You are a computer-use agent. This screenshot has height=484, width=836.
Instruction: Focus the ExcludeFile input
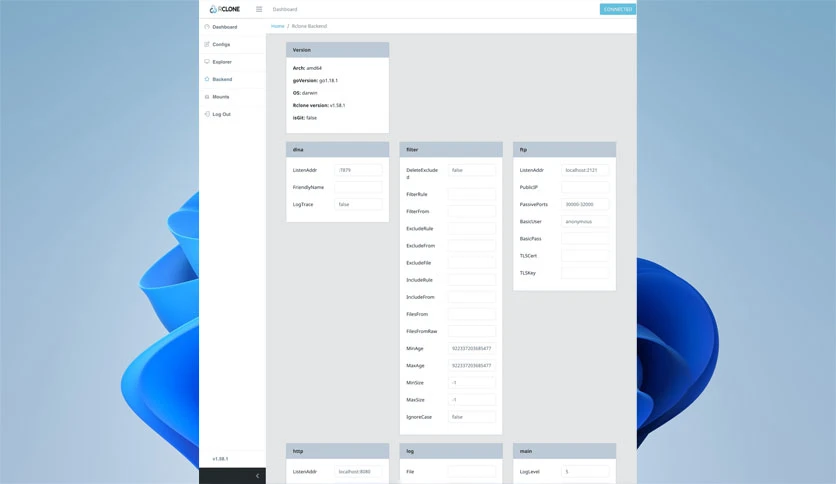point(472,262)
